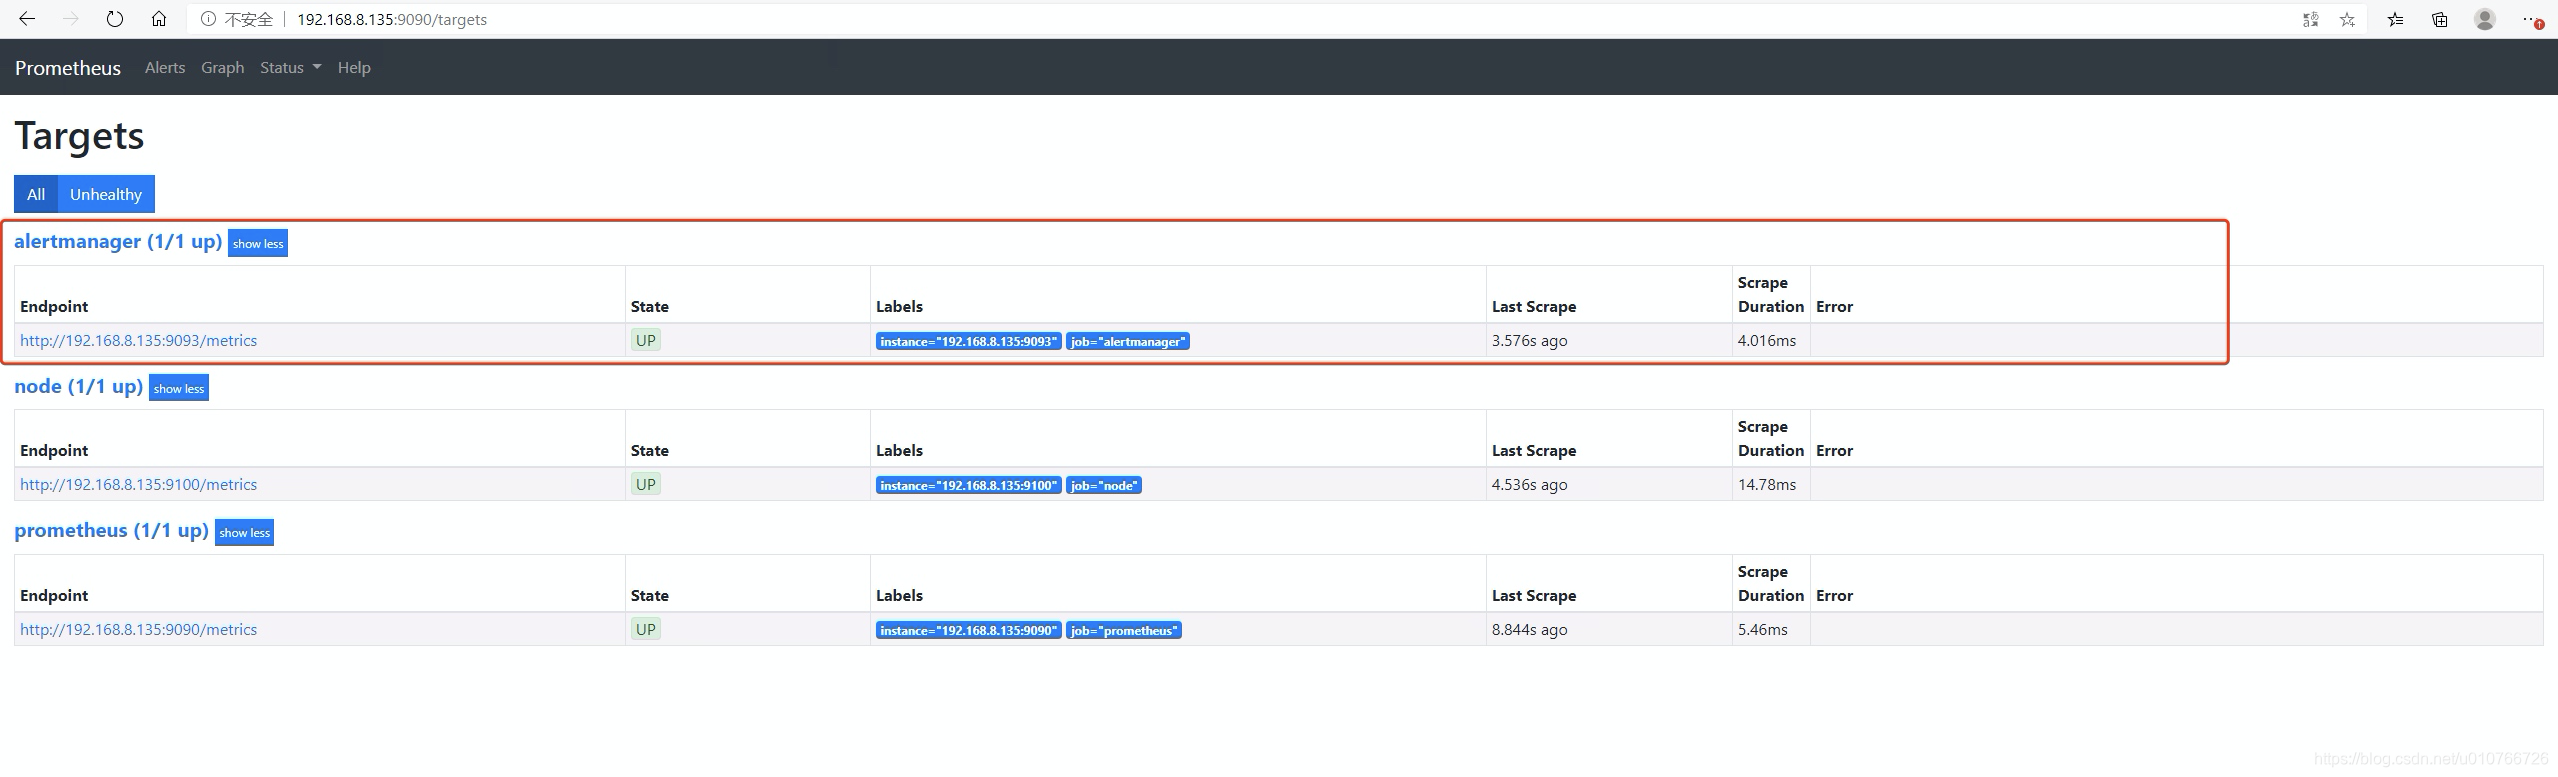Click the translate page icon in address bar

[2310, 19]
